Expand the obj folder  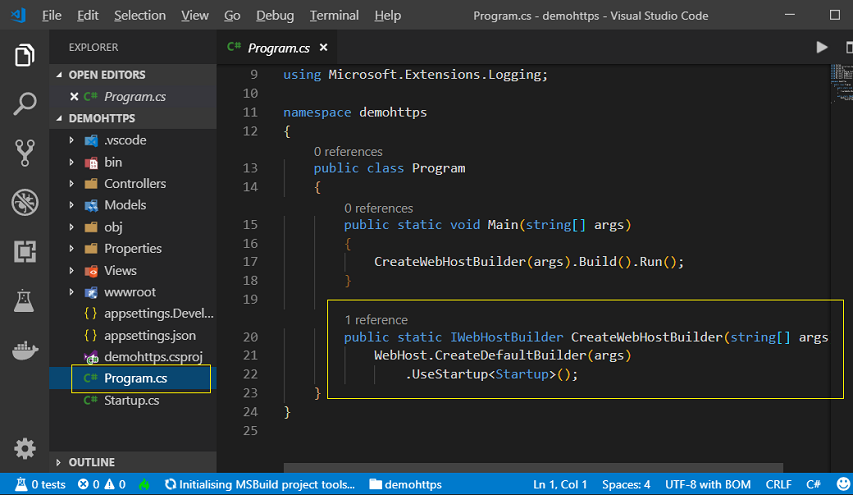[x=71, y=227]
